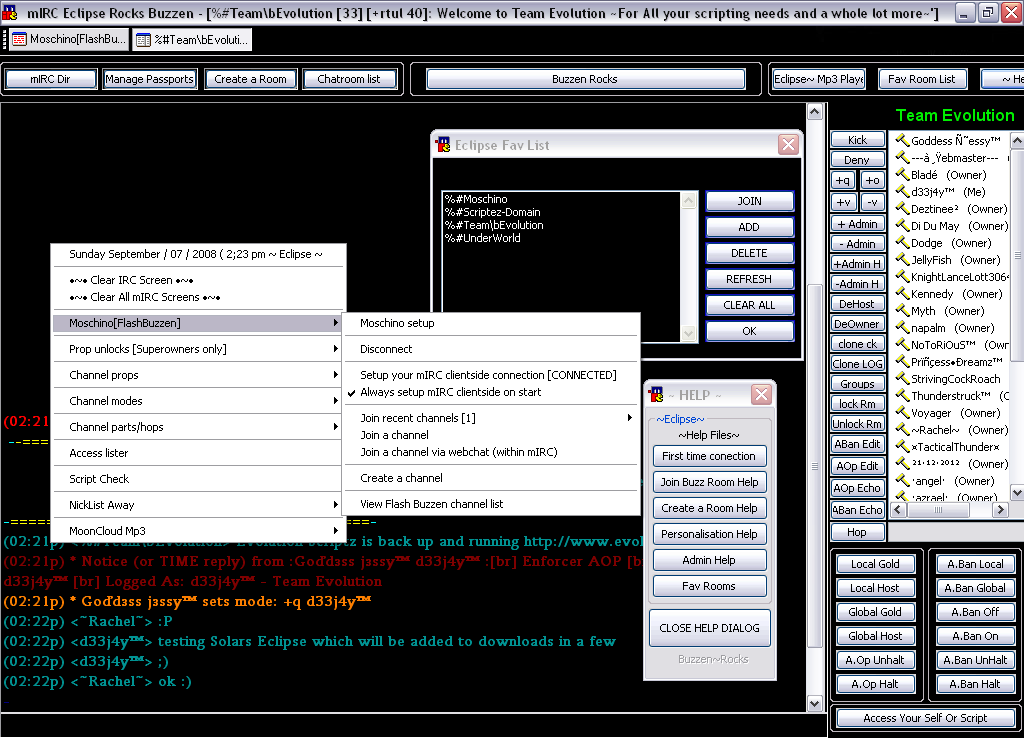Click gavel icon beside Thunderstruck
Screen dimensions: 1024x738
(902, 395)
